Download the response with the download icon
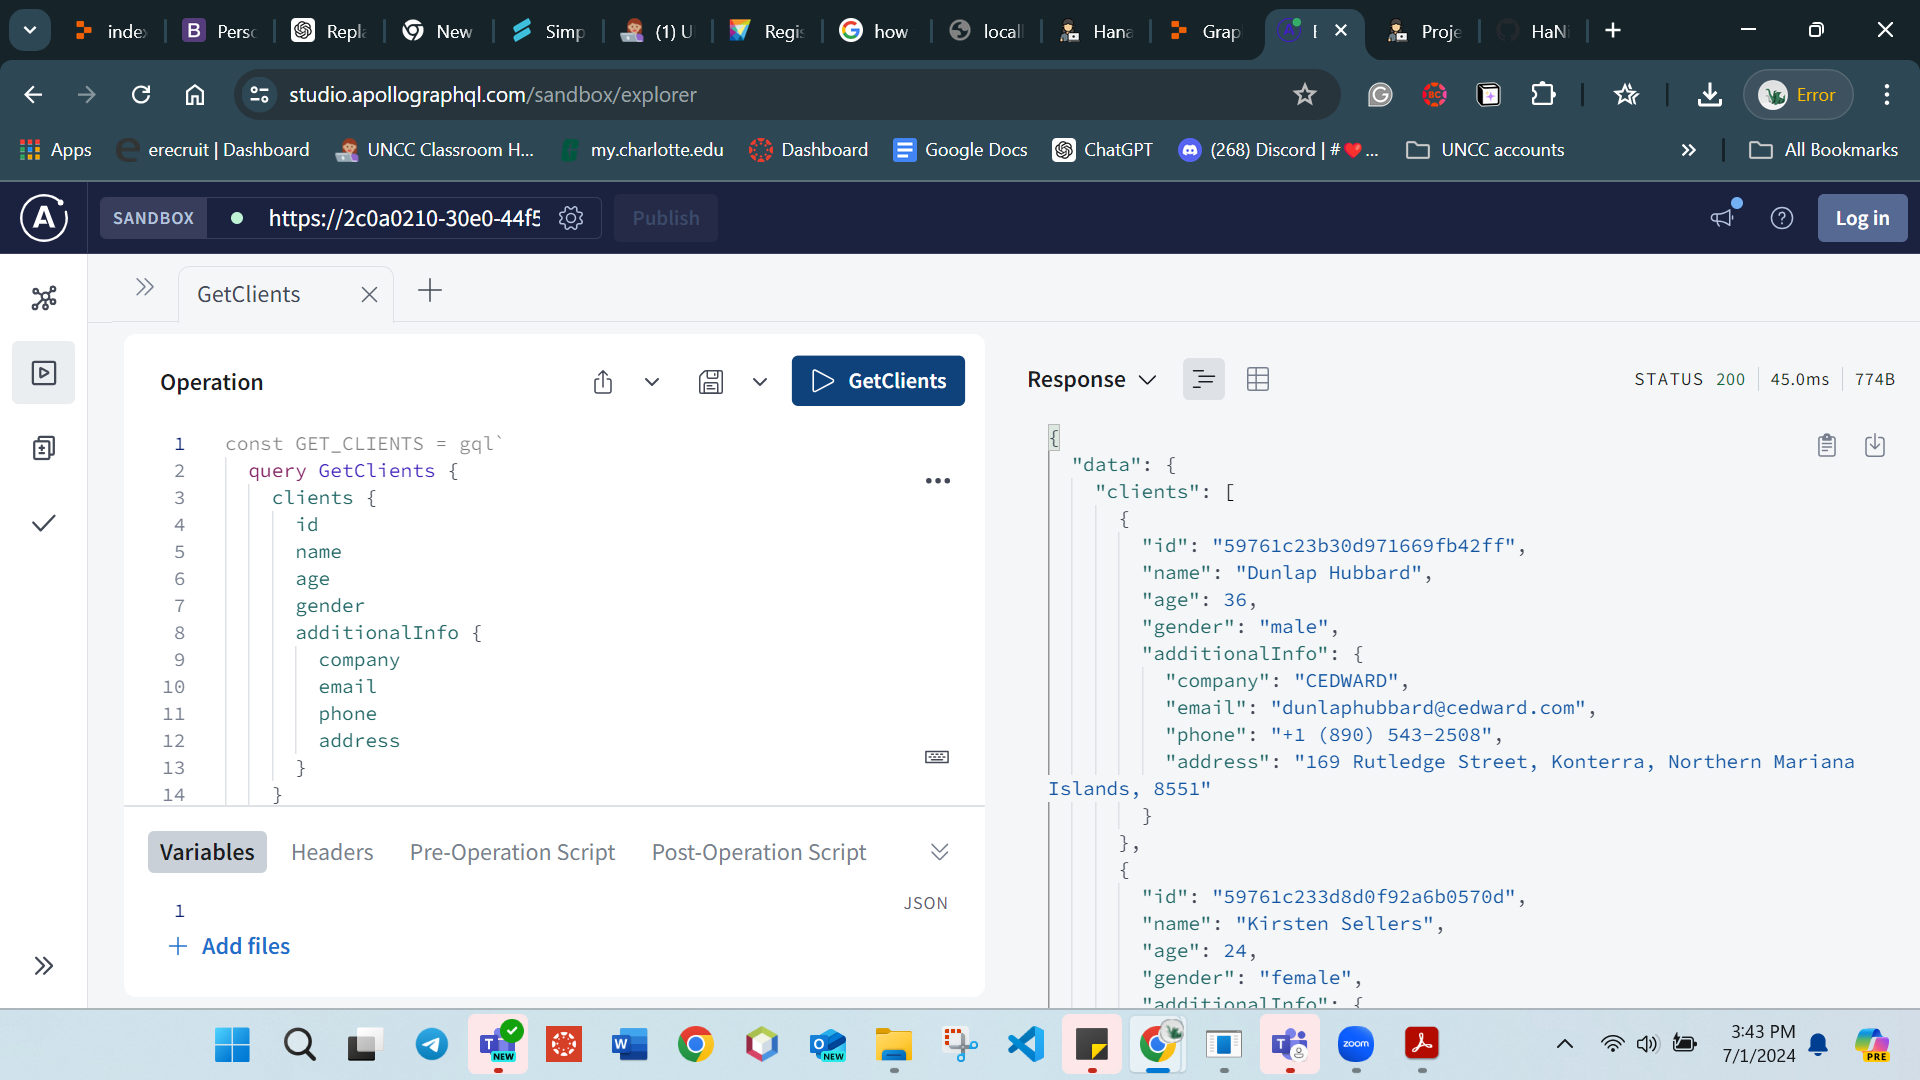The height and width of the screenshot is (1080, 1920). coord(1875,445)
